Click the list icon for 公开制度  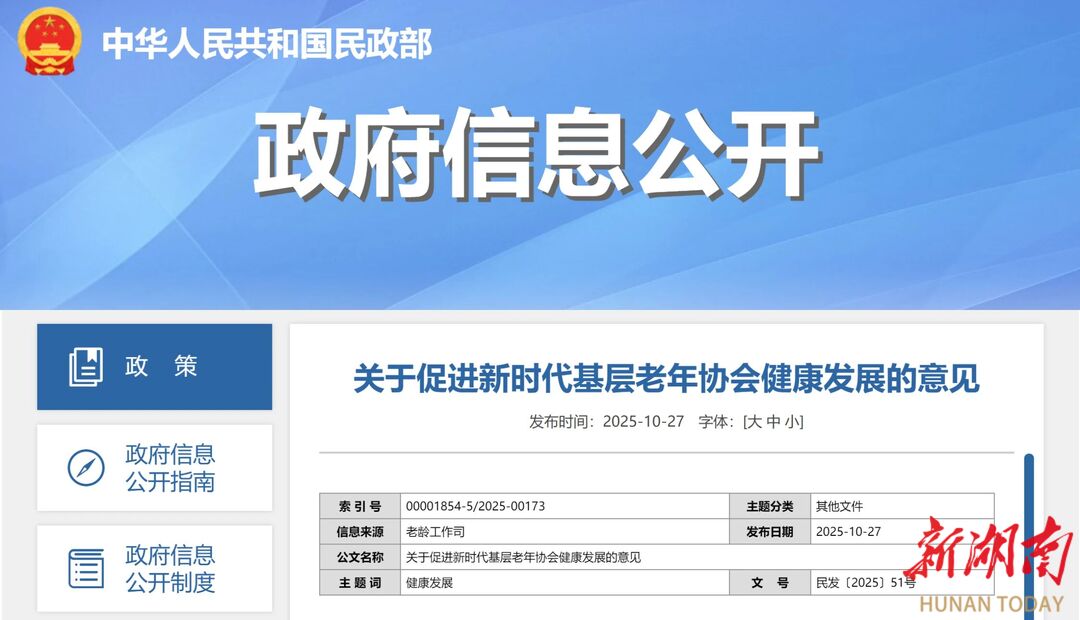86,568
